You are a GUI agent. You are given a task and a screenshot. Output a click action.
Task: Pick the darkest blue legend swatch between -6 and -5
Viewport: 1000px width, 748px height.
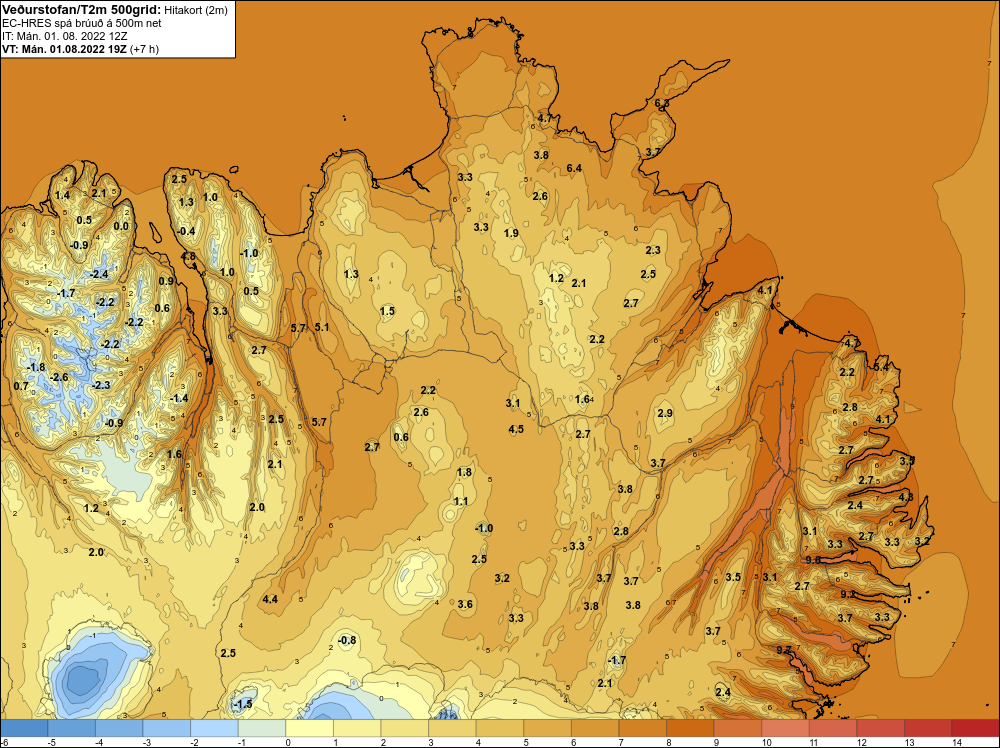tap(24, 728)
